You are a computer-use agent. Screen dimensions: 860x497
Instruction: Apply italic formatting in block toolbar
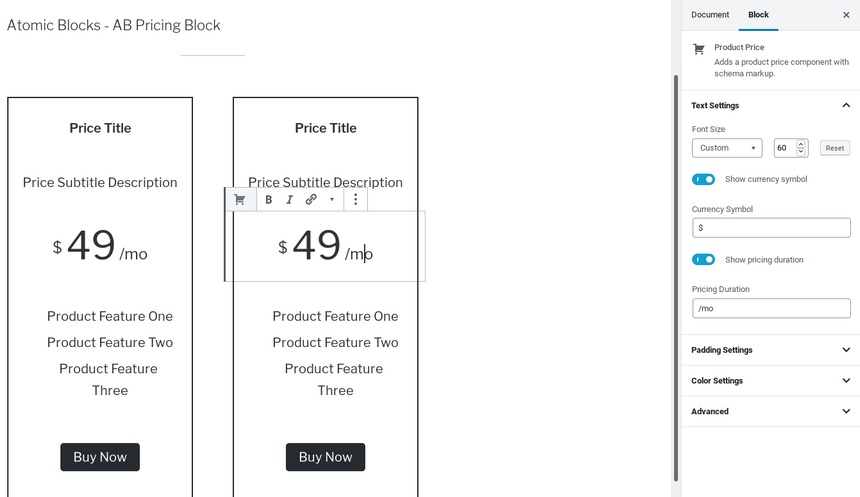click(290, 200)
